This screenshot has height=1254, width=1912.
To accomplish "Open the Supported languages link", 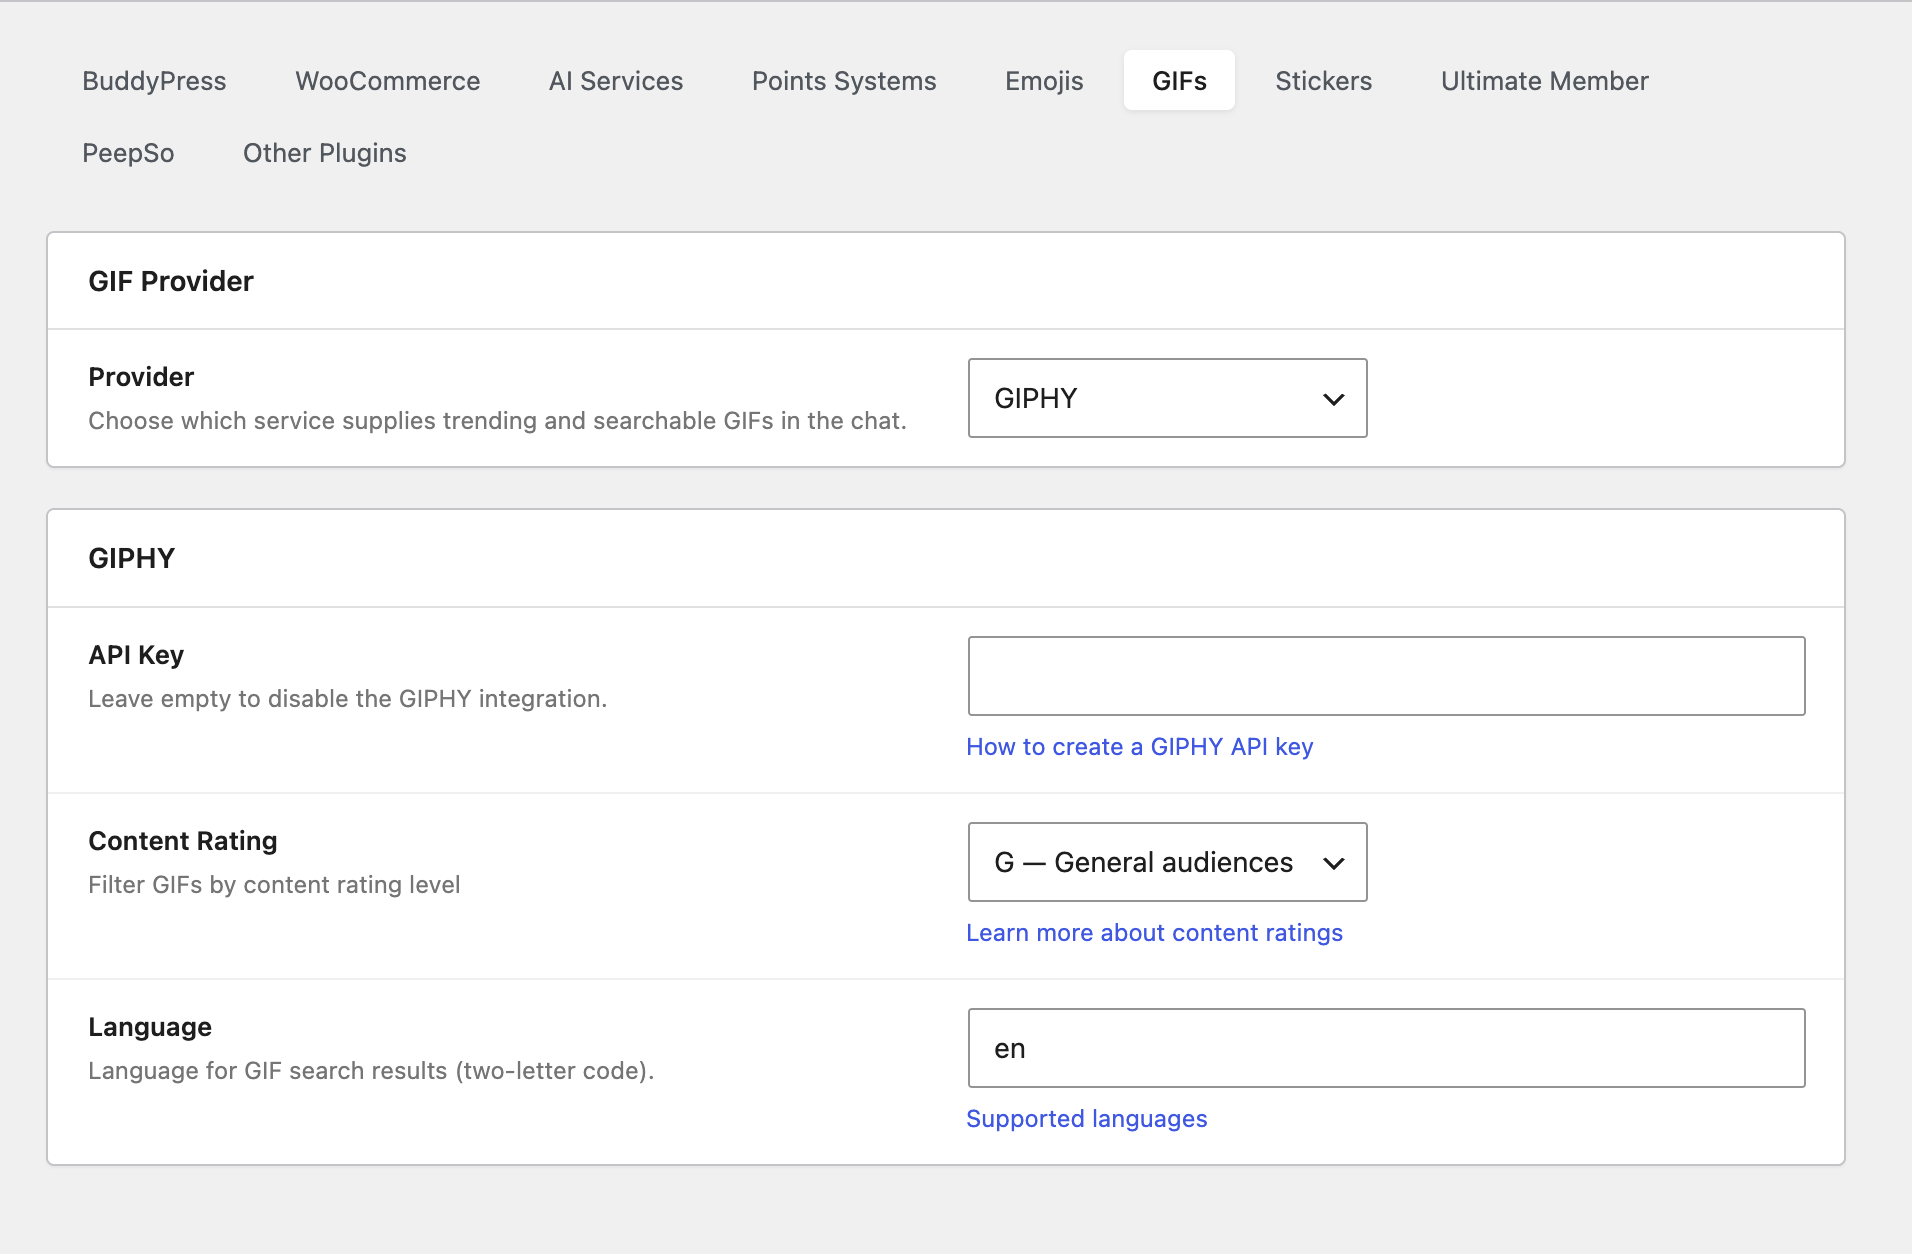I will pyautogui.click(x=1086, y=1119).
